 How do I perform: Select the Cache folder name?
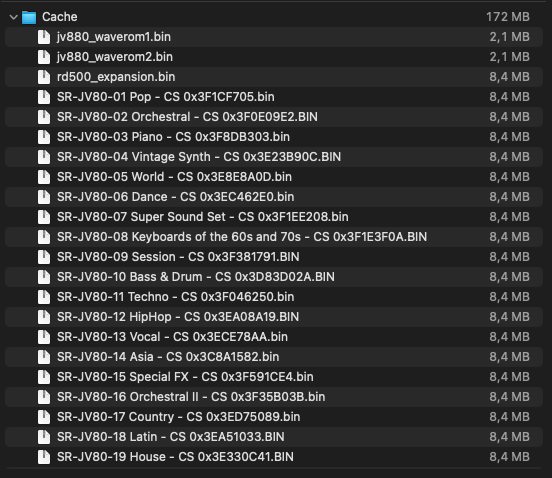[59, 17]
